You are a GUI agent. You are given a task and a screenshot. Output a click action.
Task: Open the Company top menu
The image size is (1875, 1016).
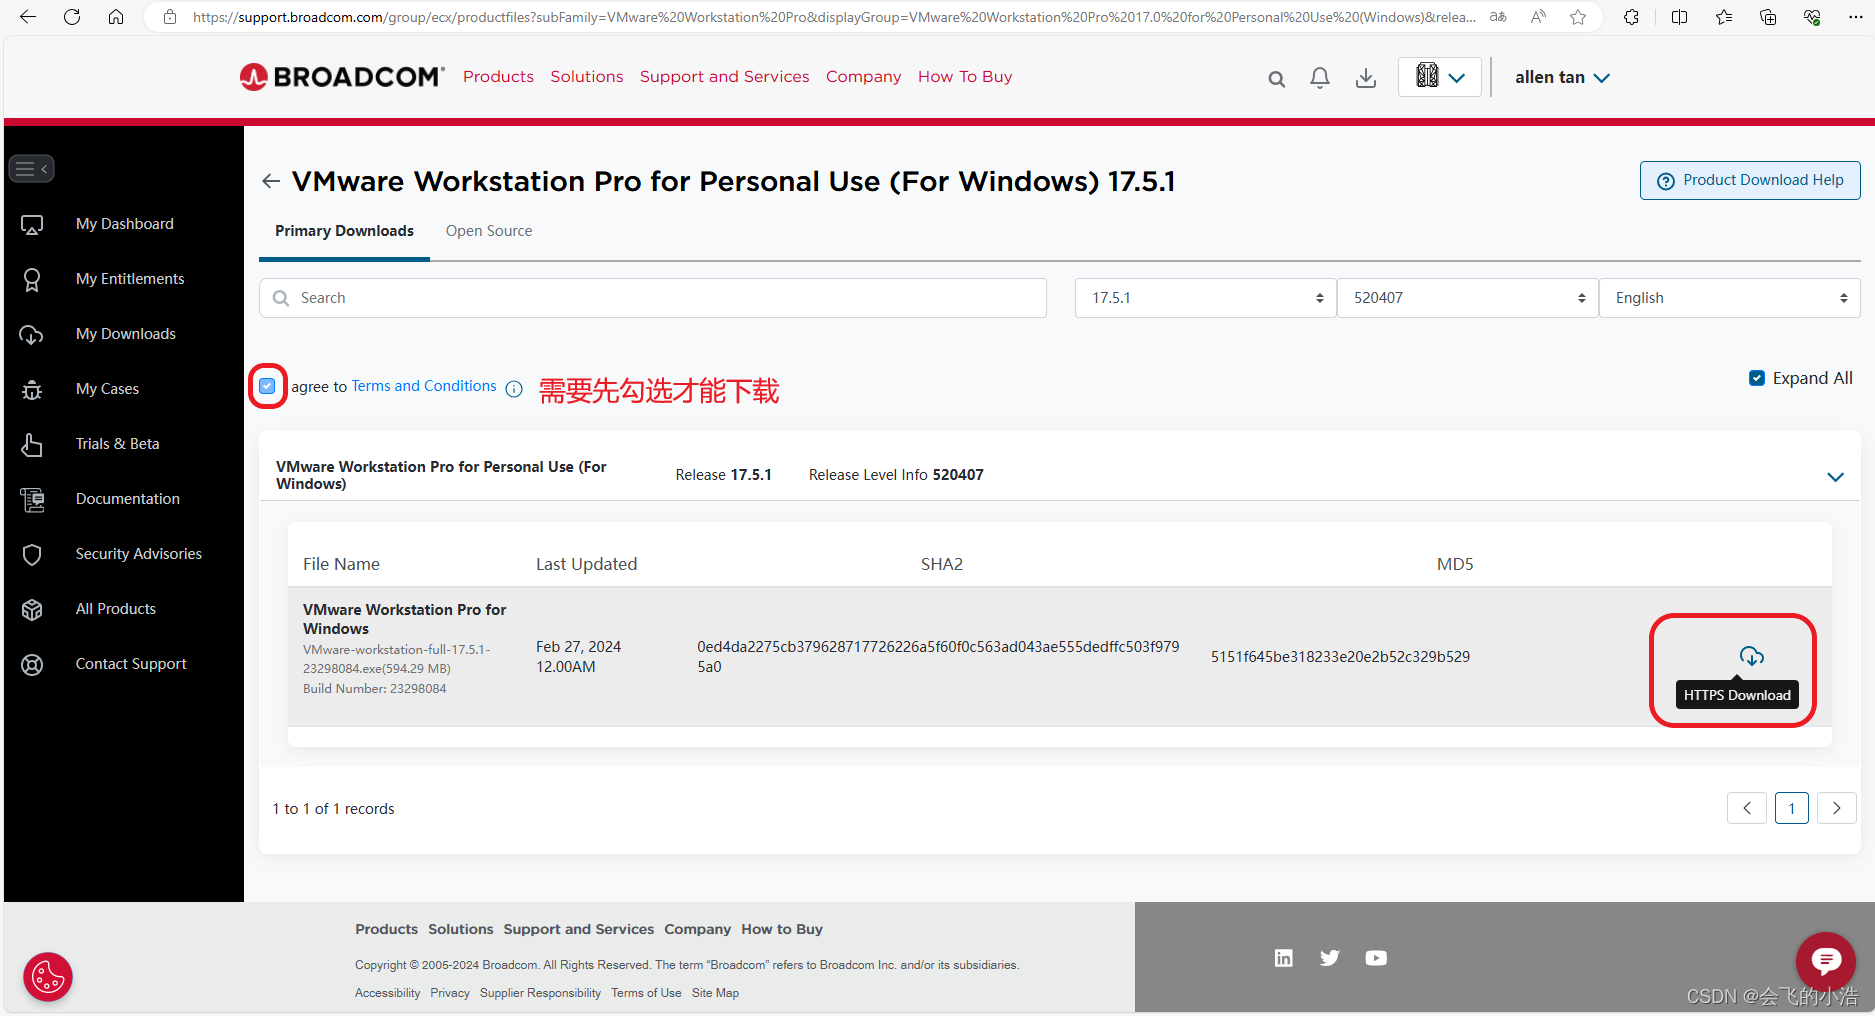coord(864,77)
